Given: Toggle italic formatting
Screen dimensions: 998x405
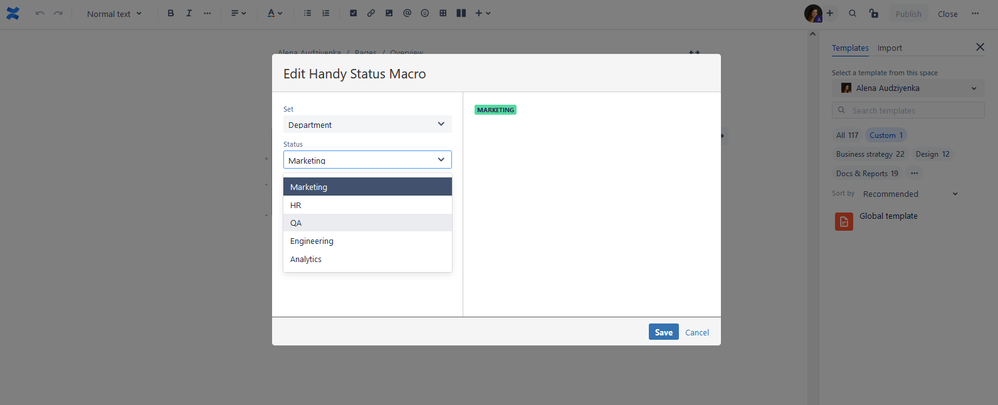Looking at the screenshot, I should pos(189,13).
